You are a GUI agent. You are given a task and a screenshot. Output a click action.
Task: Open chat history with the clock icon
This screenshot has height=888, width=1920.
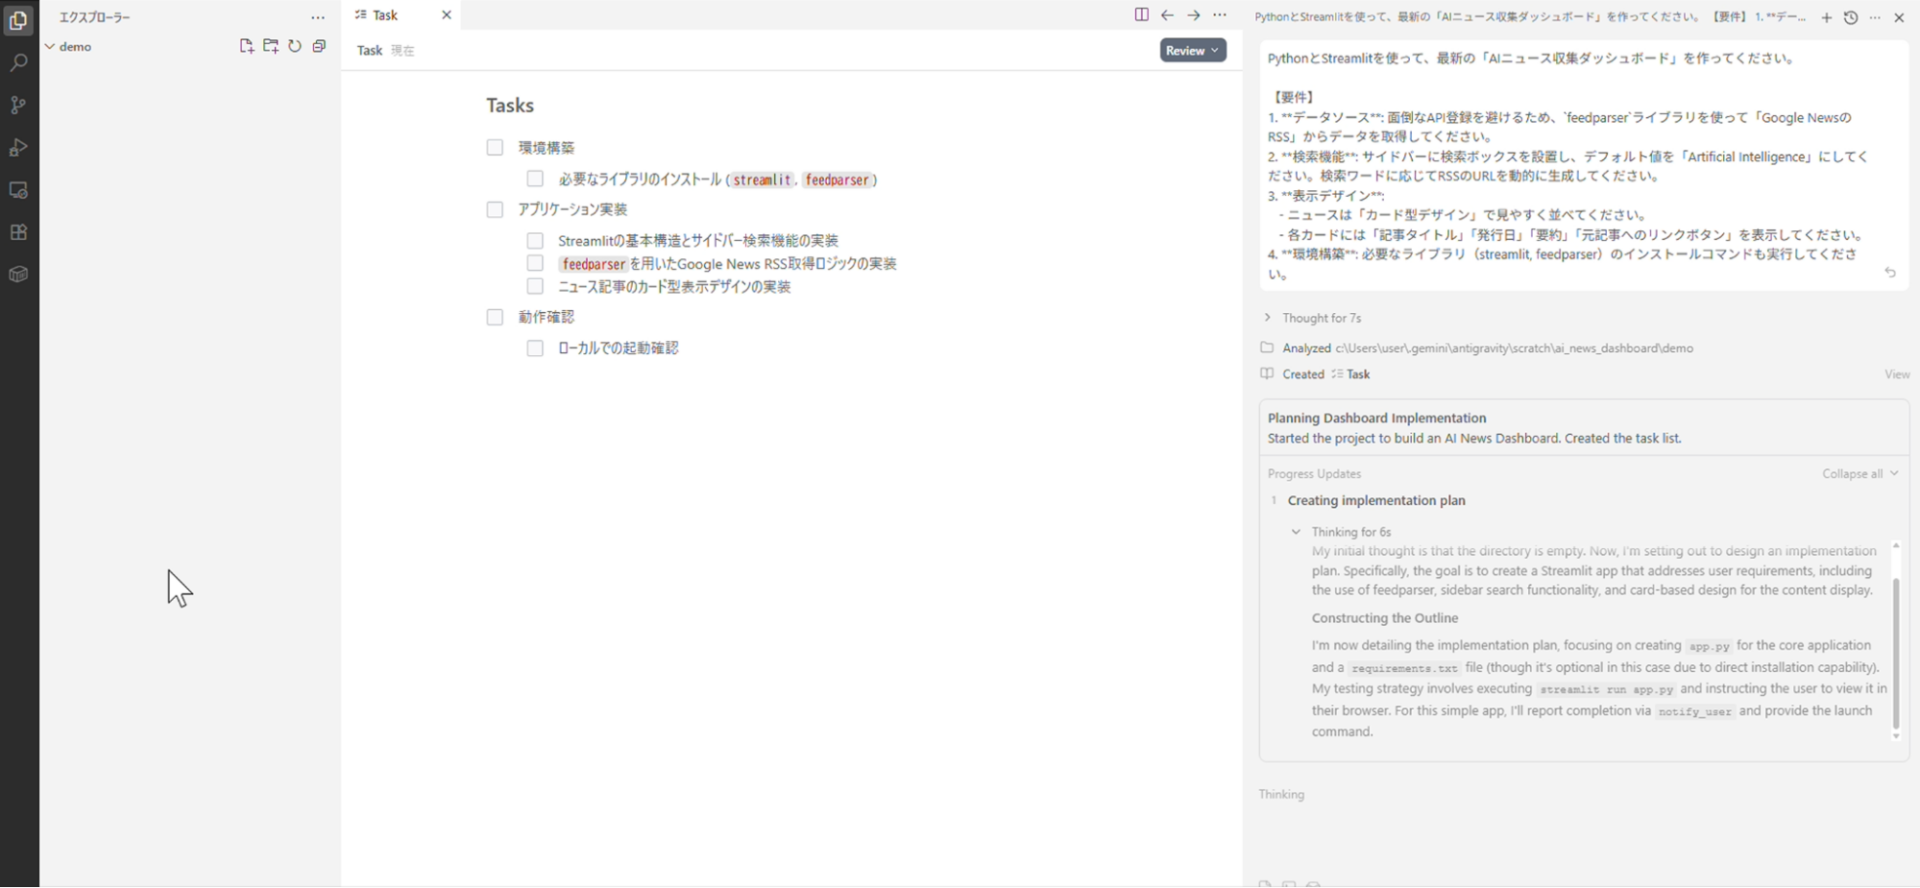coord(1850,18)
